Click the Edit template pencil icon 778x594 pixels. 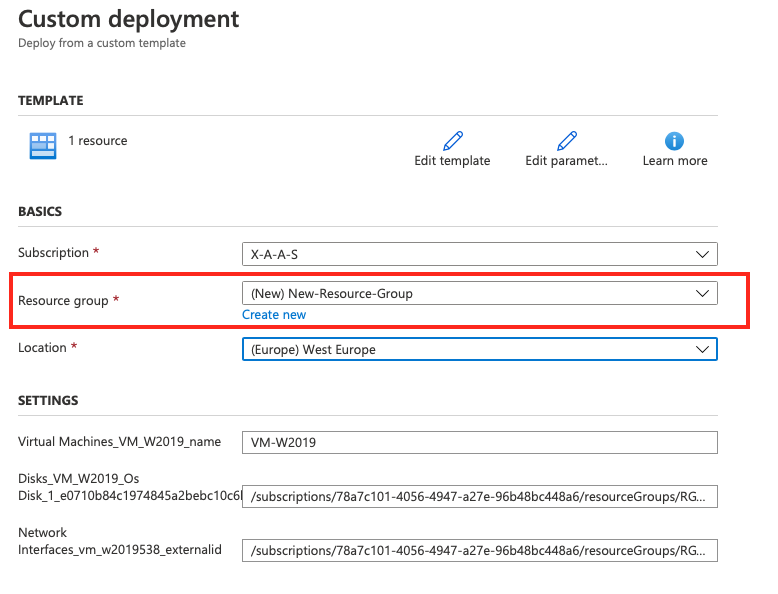pos(452,140)
